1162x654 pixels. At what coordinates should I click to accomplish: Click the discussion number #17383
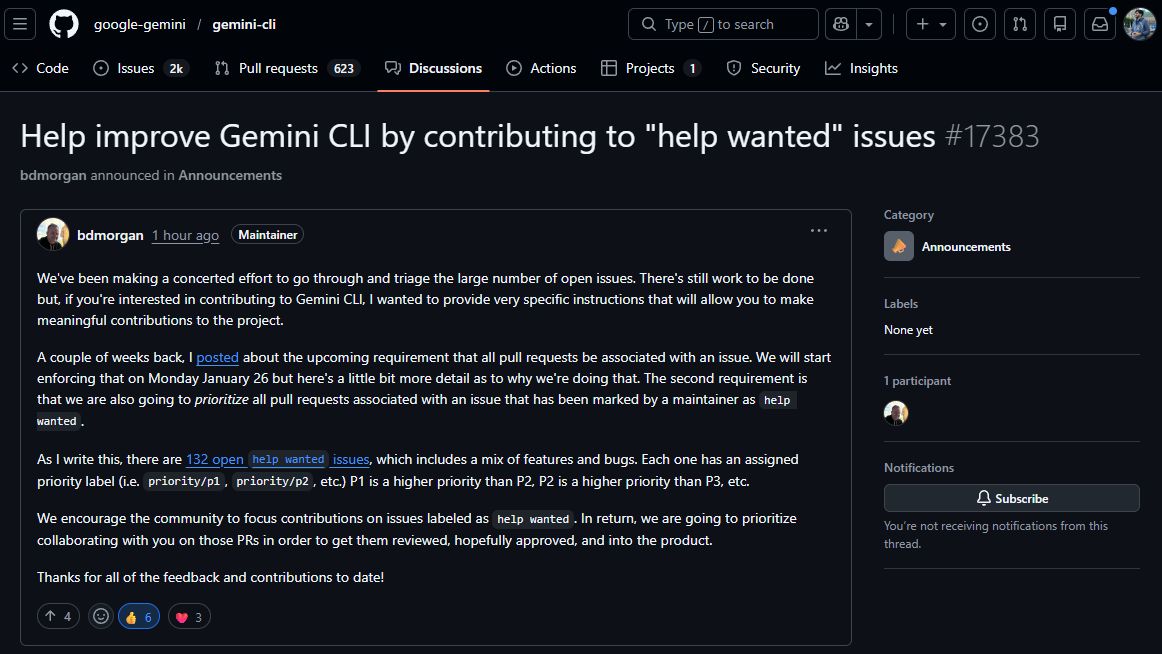coord(992,136)
